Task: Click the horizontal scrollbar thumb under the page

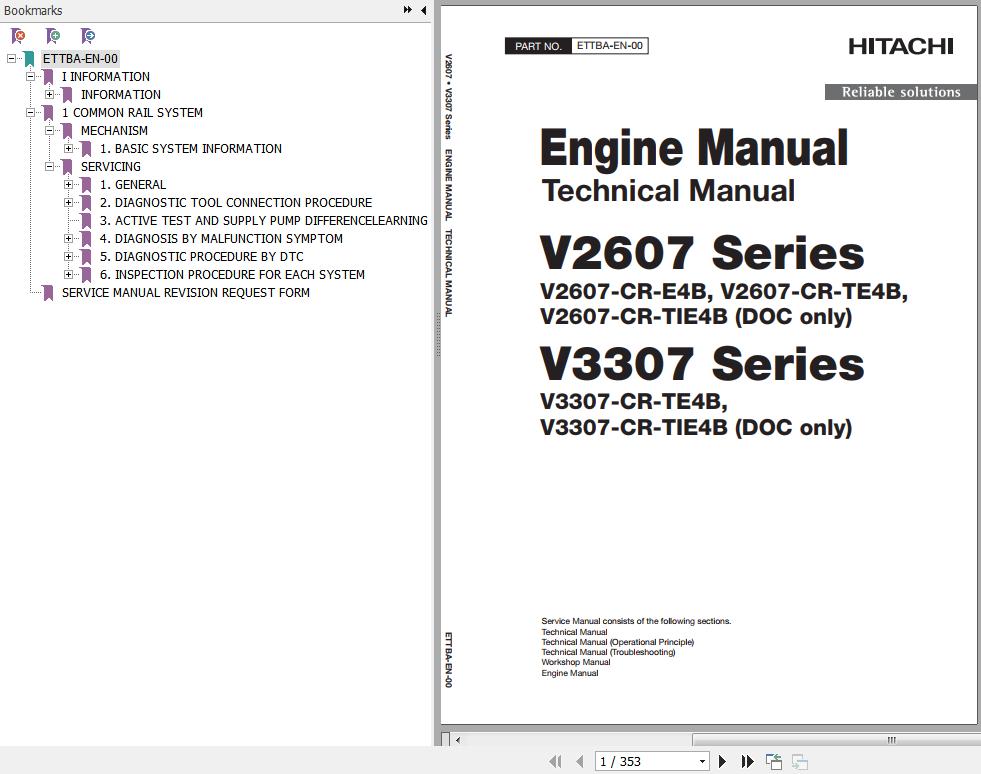Action: 836,740
